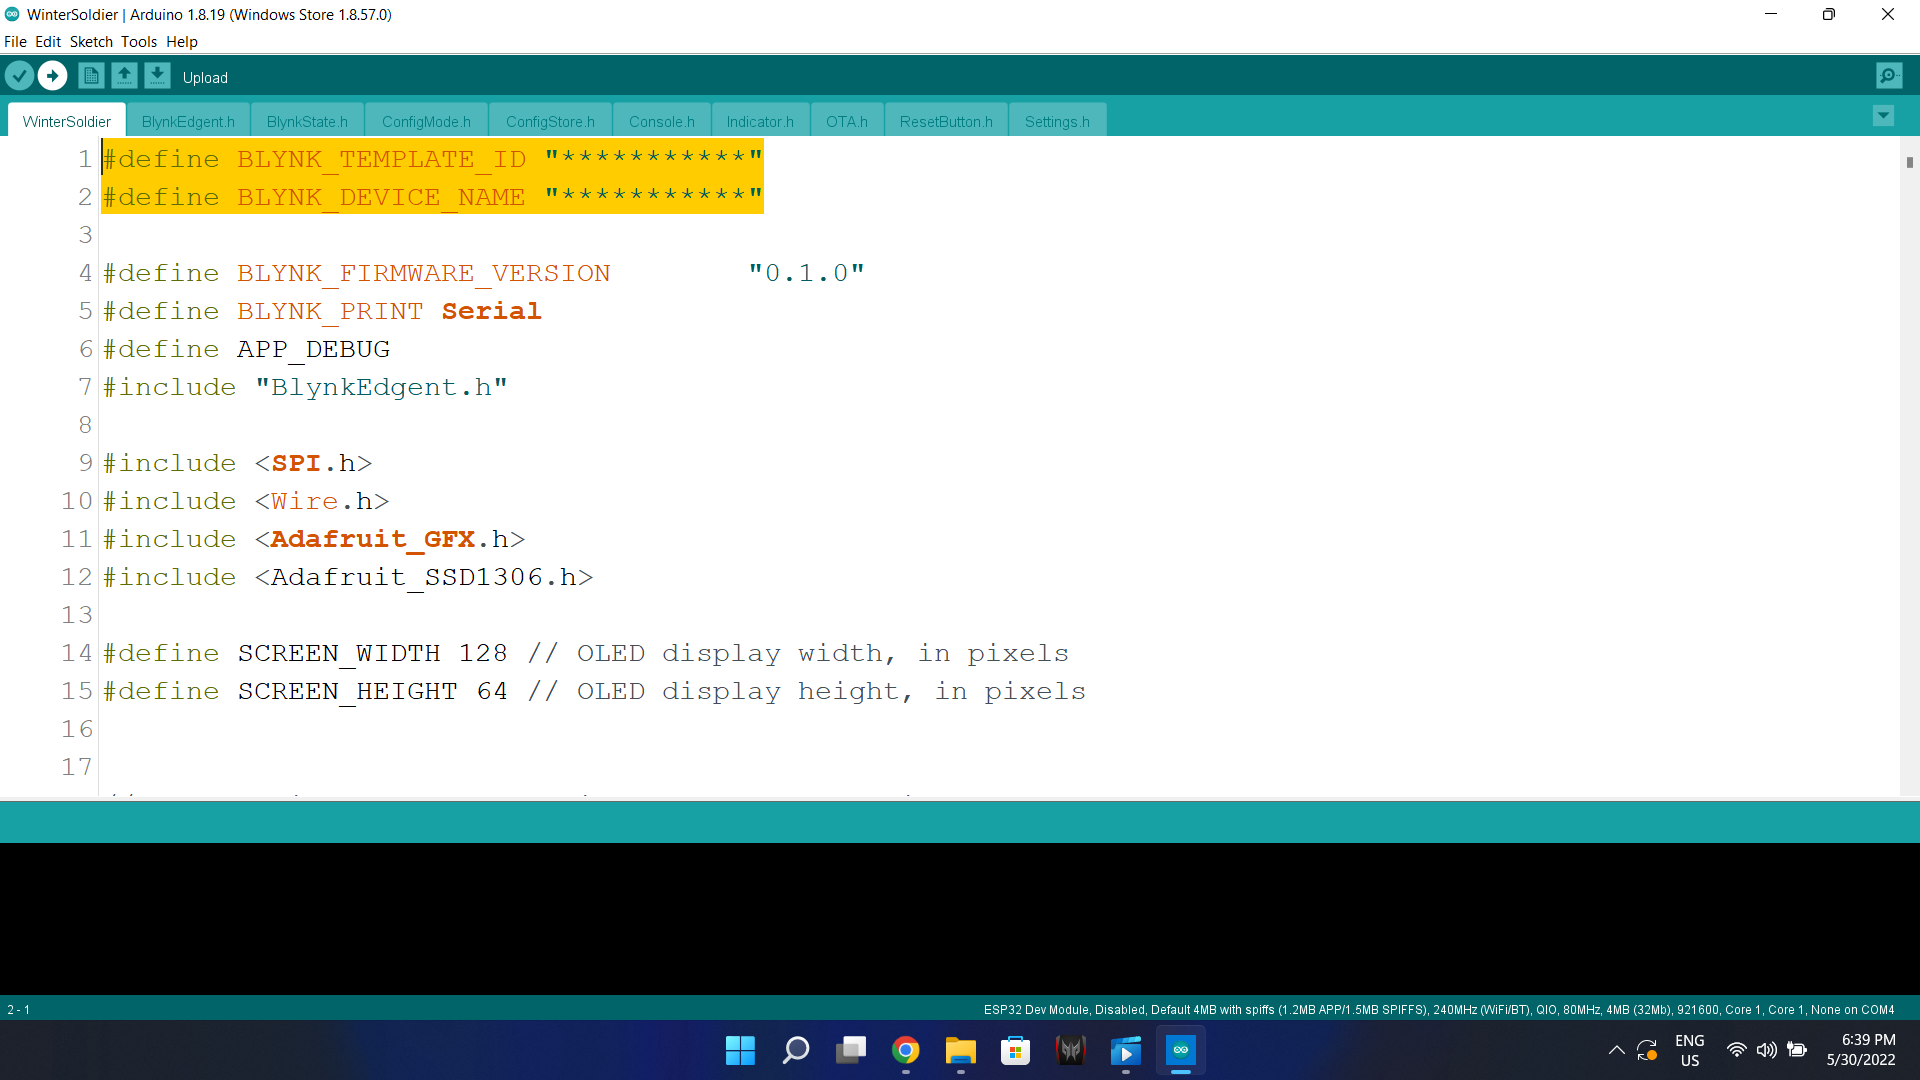Switch to the BlynkEdgent.h tab
Screen dimensions: 1920x1080
(187, 120)
